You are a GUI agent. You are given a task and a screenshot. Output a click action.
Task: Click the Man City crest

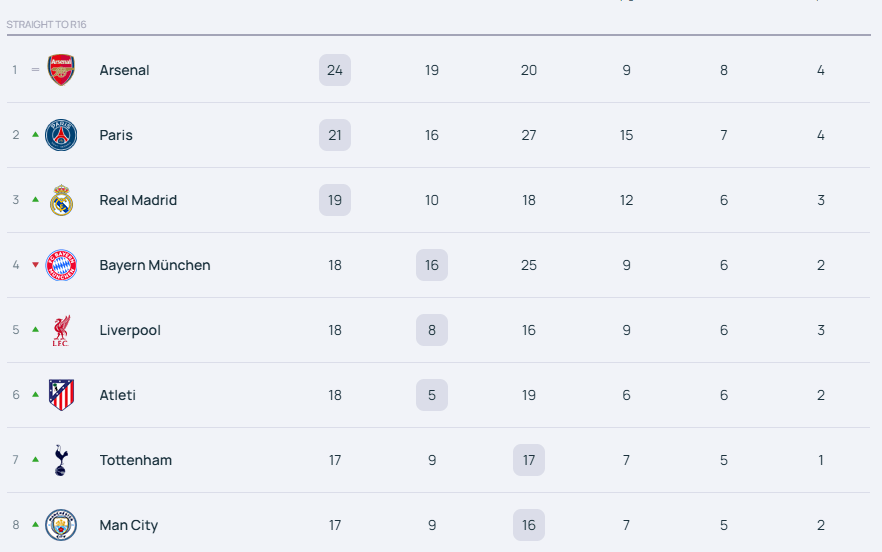61,525
